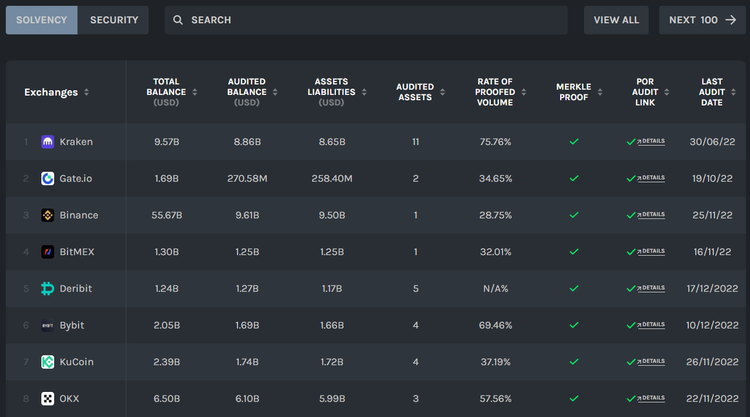Click KuCoin audited balance 1.74B
750x417 pixels.
(247, 362)
